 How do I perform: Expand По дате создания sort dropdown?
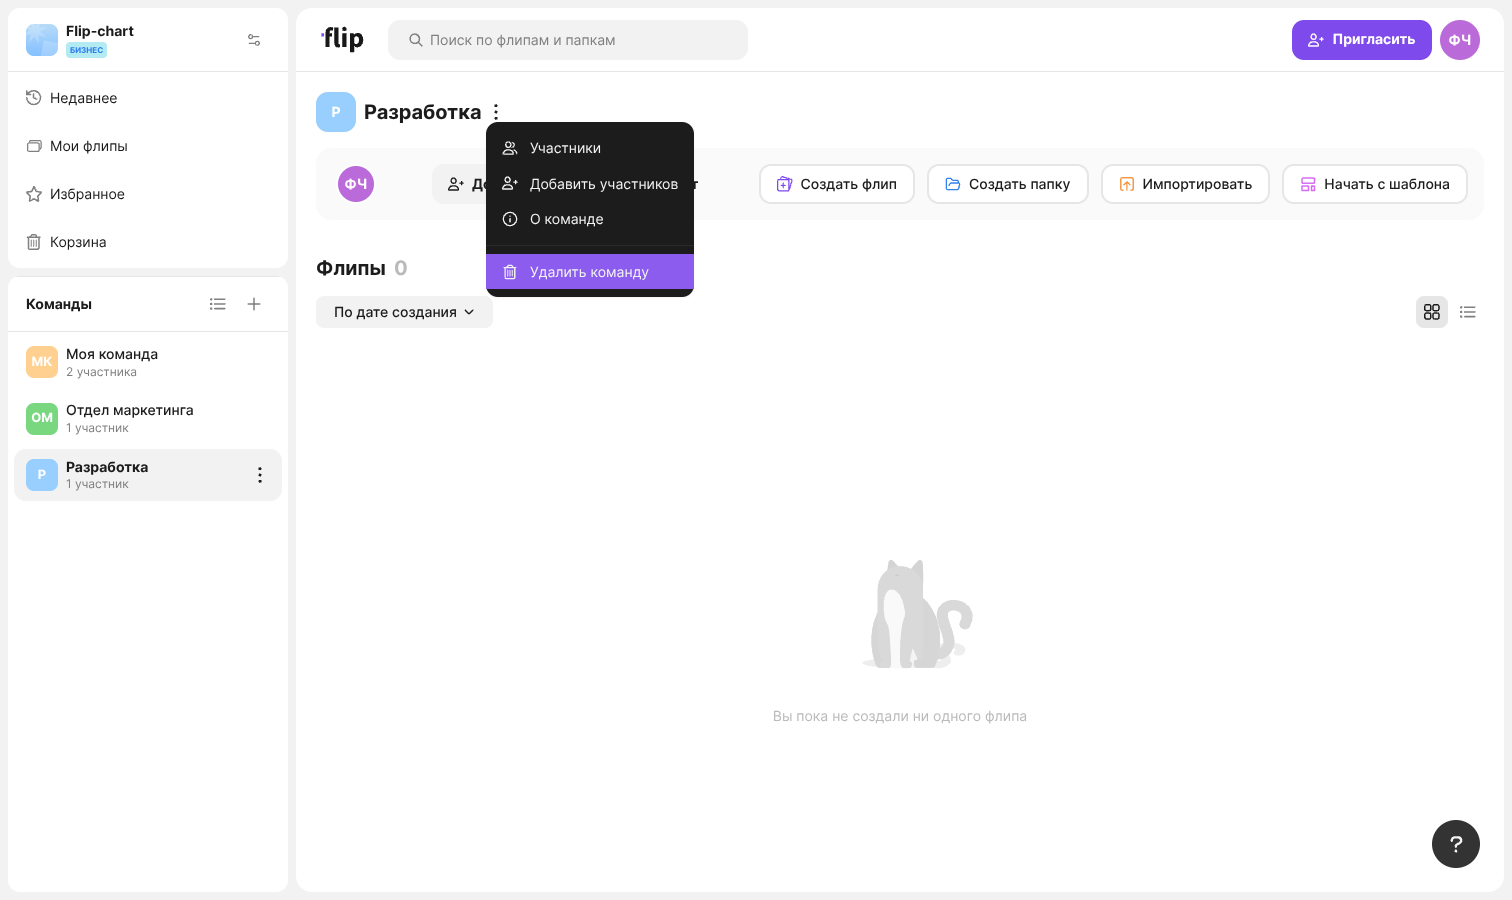click(x=404, y=312)
